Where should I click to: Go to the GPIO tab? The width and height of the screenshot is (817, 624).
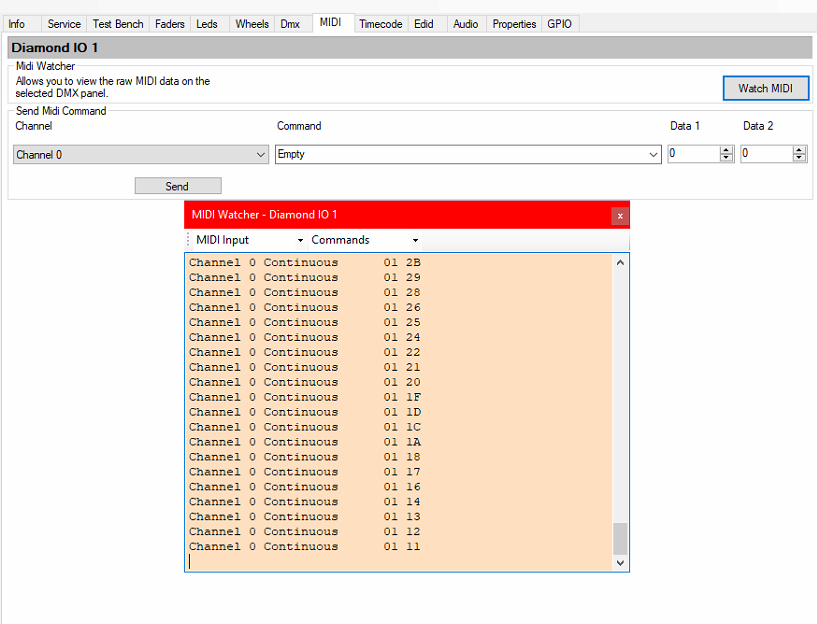[560, 24]
